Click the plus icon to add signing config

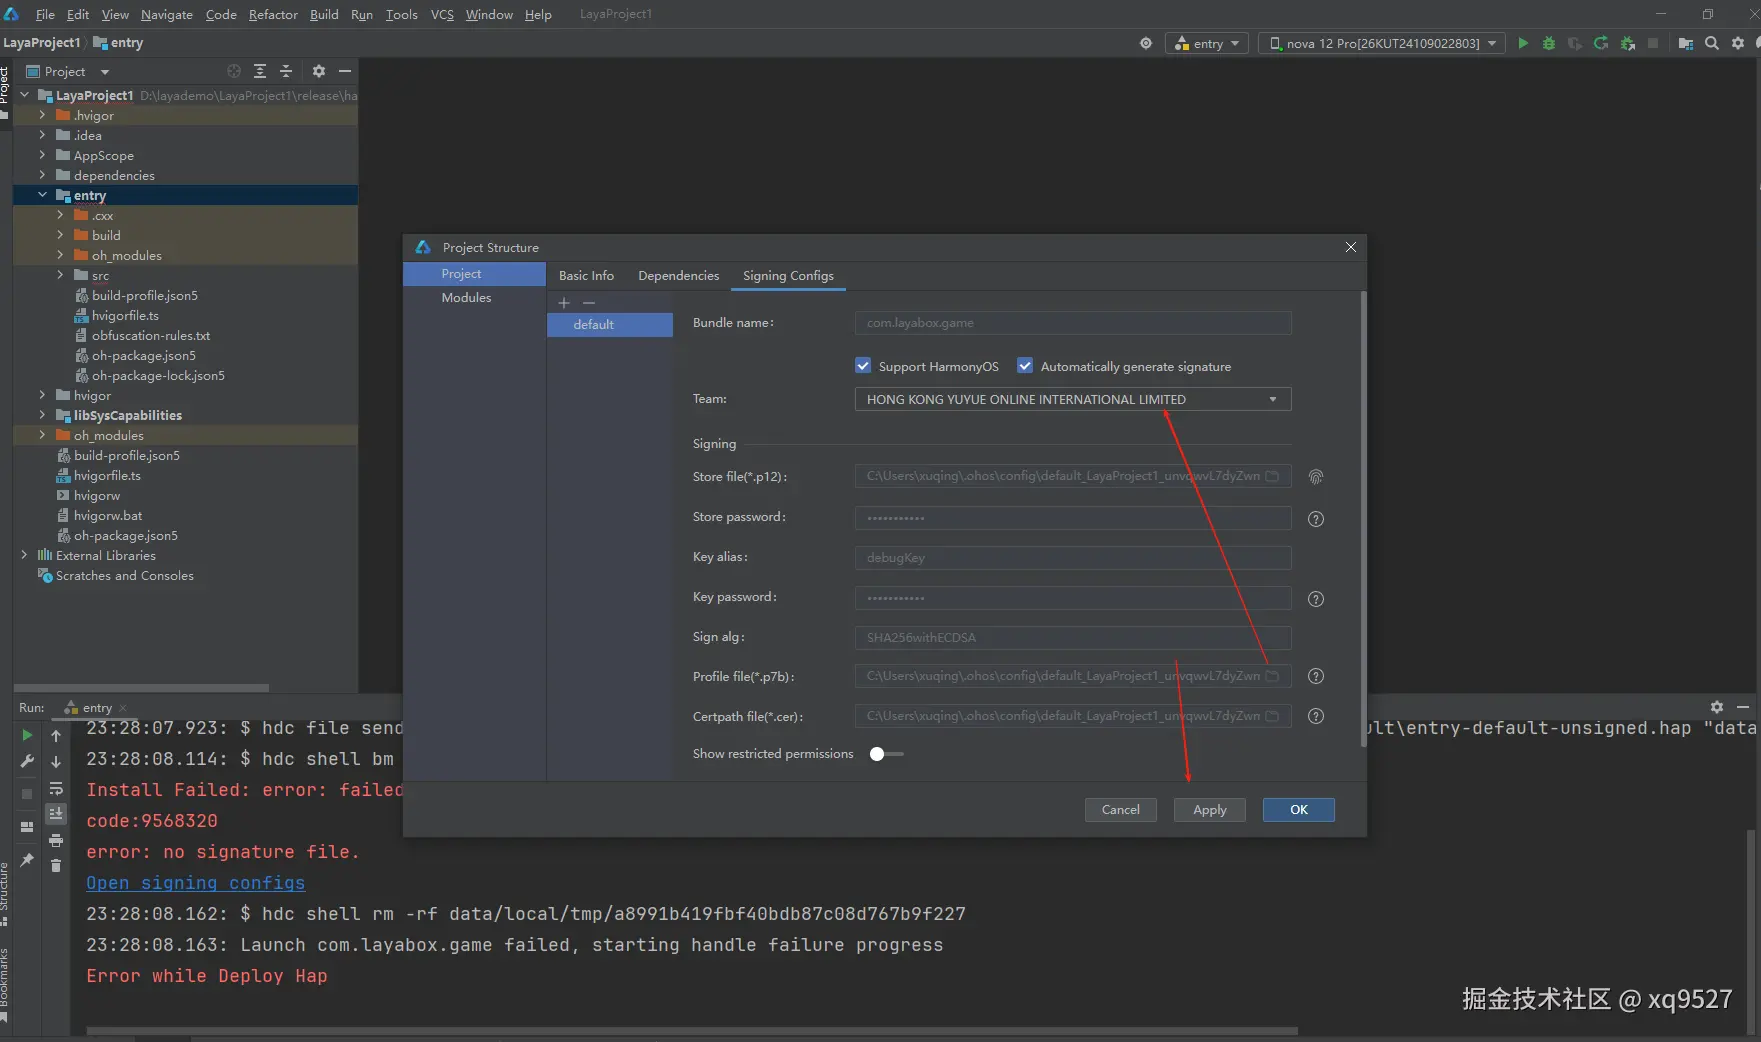(564, 303)
